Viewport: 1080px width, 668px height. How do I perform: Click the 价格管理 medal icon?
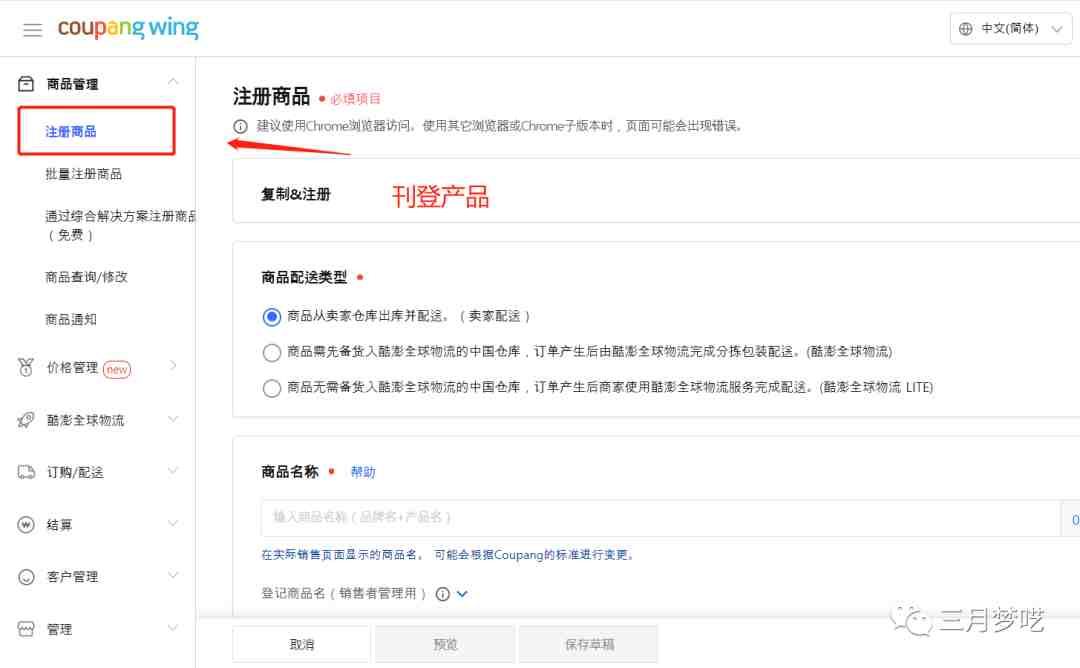pyautogui.click(x=26, y=368)
